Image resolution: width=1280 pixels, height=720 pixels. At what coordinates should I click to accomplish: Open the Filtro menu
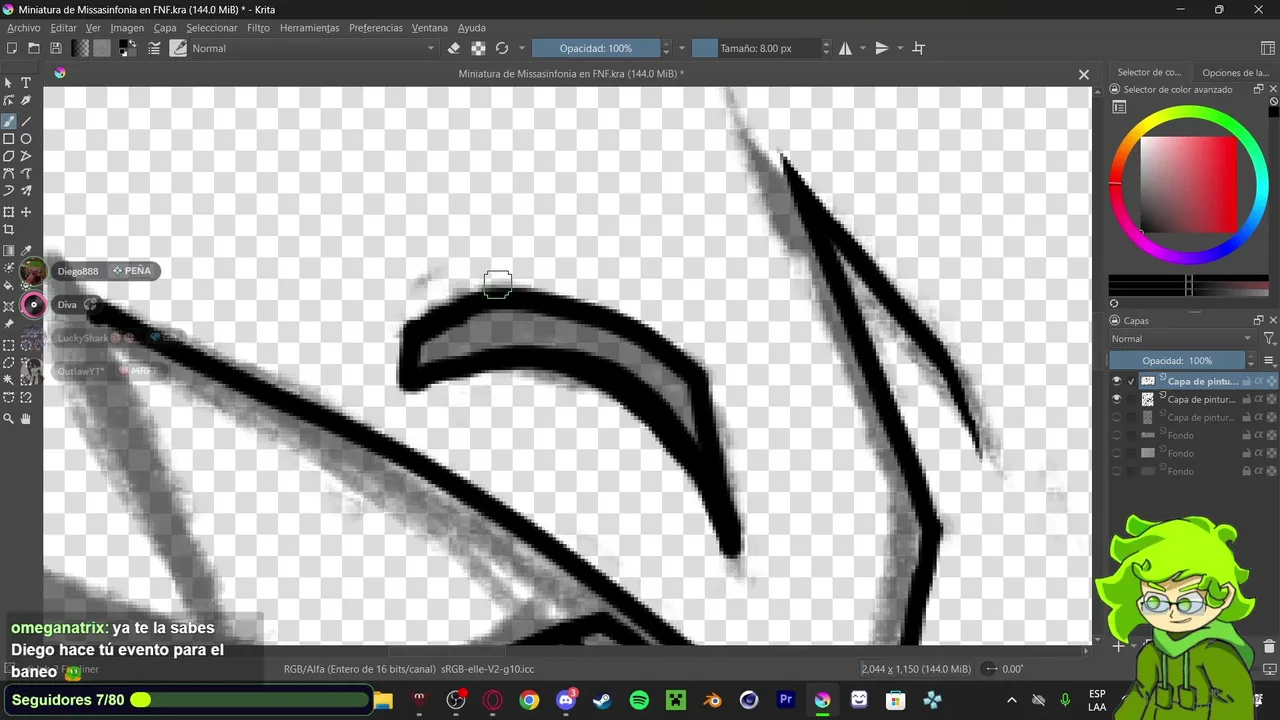point(259,28)
